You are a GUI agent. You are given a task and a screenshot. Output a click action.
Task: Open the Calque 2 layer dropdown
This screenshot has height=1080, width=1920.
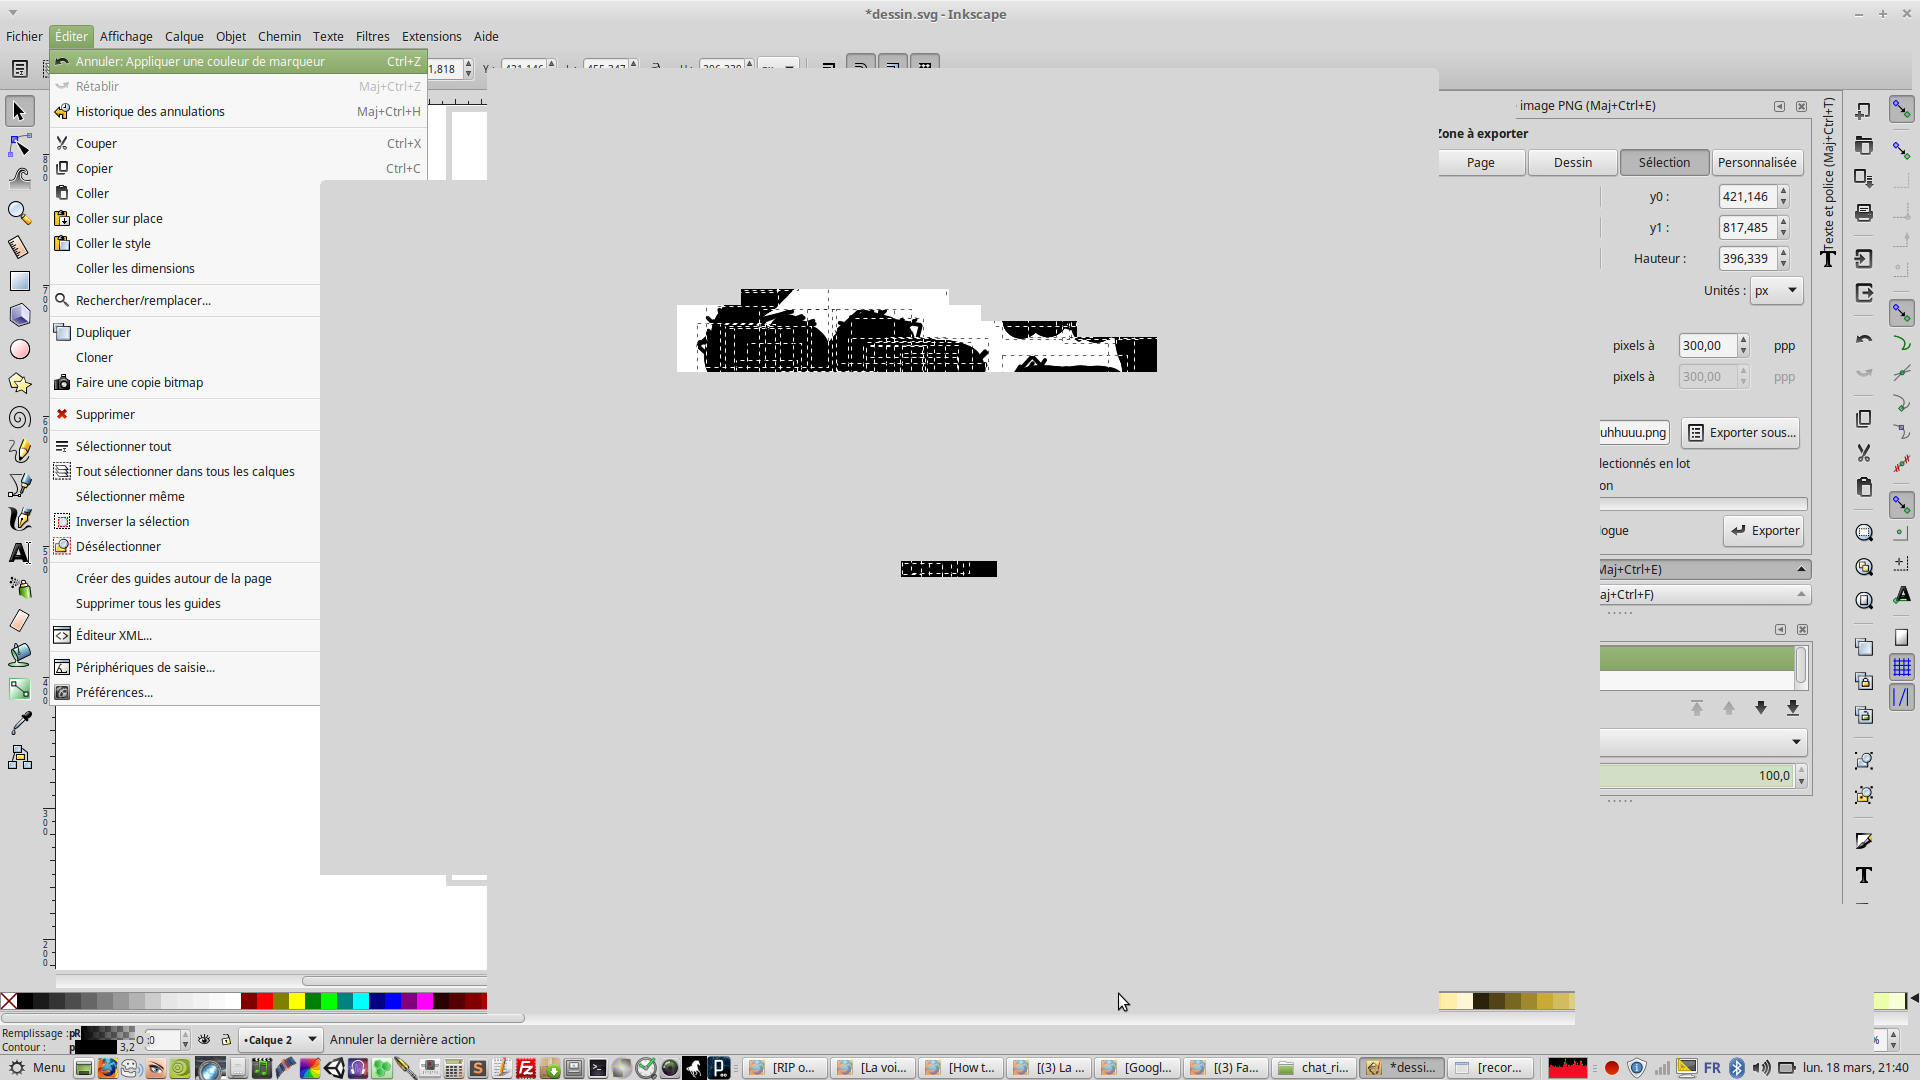280,1040
